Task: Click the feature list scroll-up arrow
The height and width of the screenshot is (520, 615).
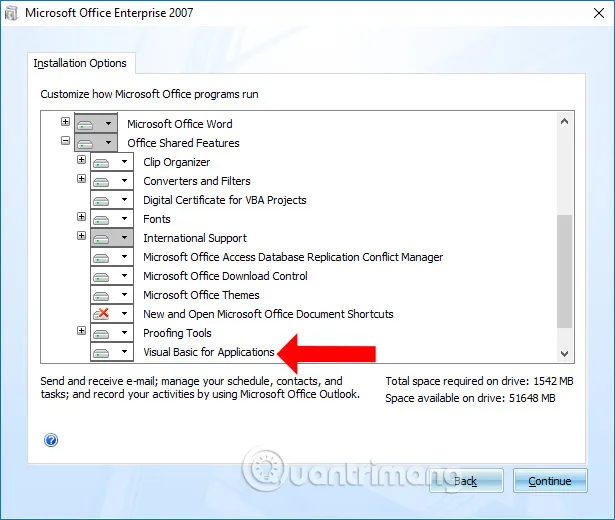Action: (564, 121)
